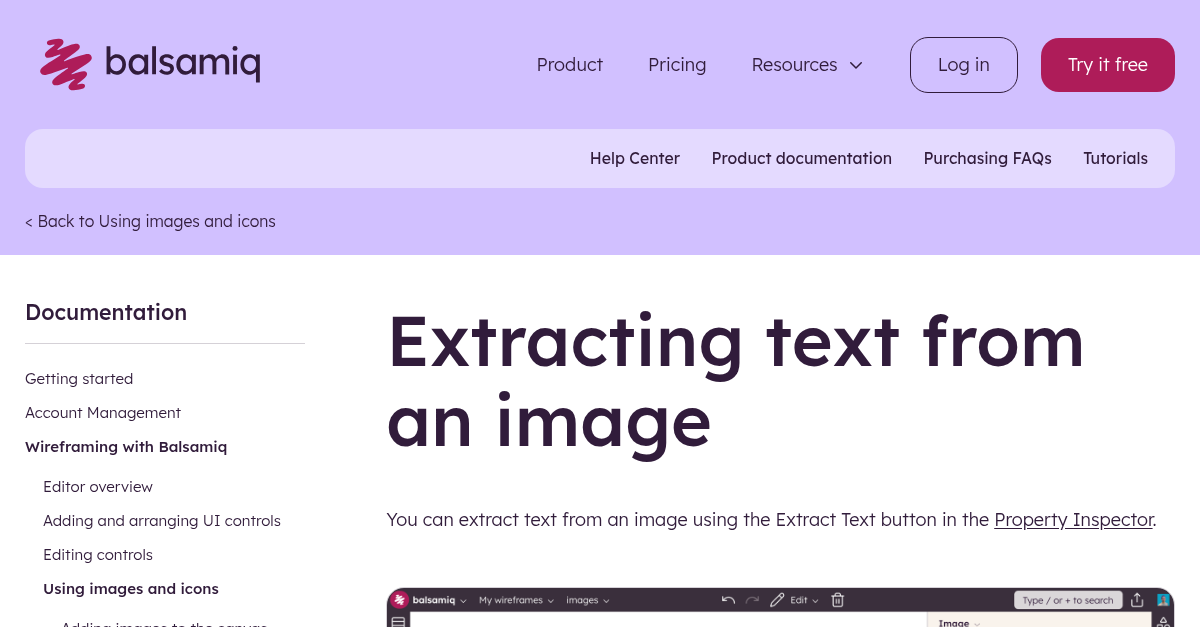Expand the Resources dropdown menu
This screenshot has height=627, width=1200.
[x=806, y=65]
